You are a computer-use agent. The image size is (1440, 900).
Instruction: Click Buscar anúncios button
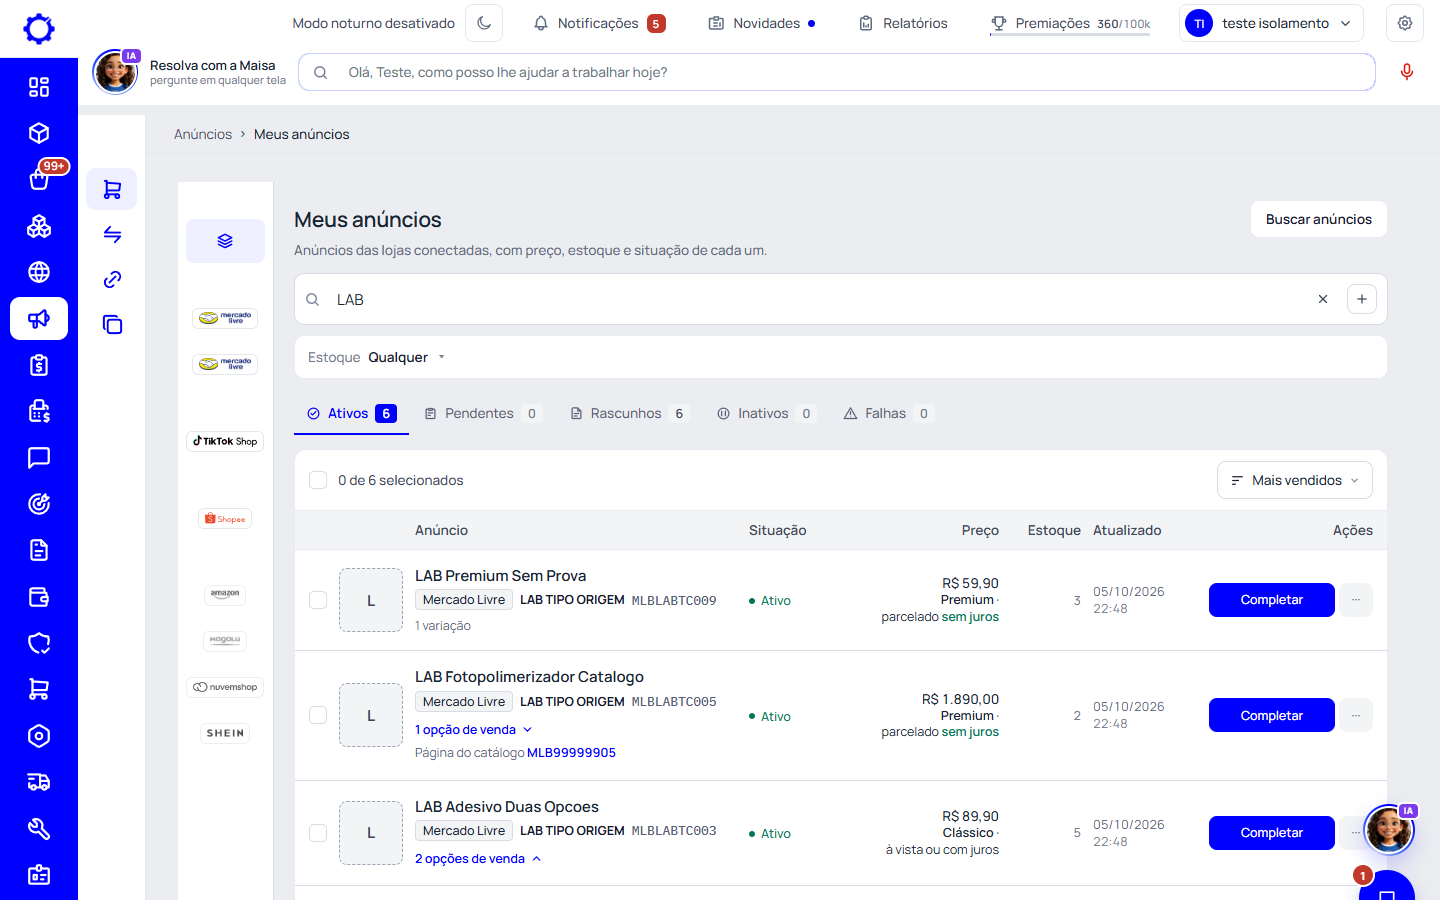(1318, 219)
